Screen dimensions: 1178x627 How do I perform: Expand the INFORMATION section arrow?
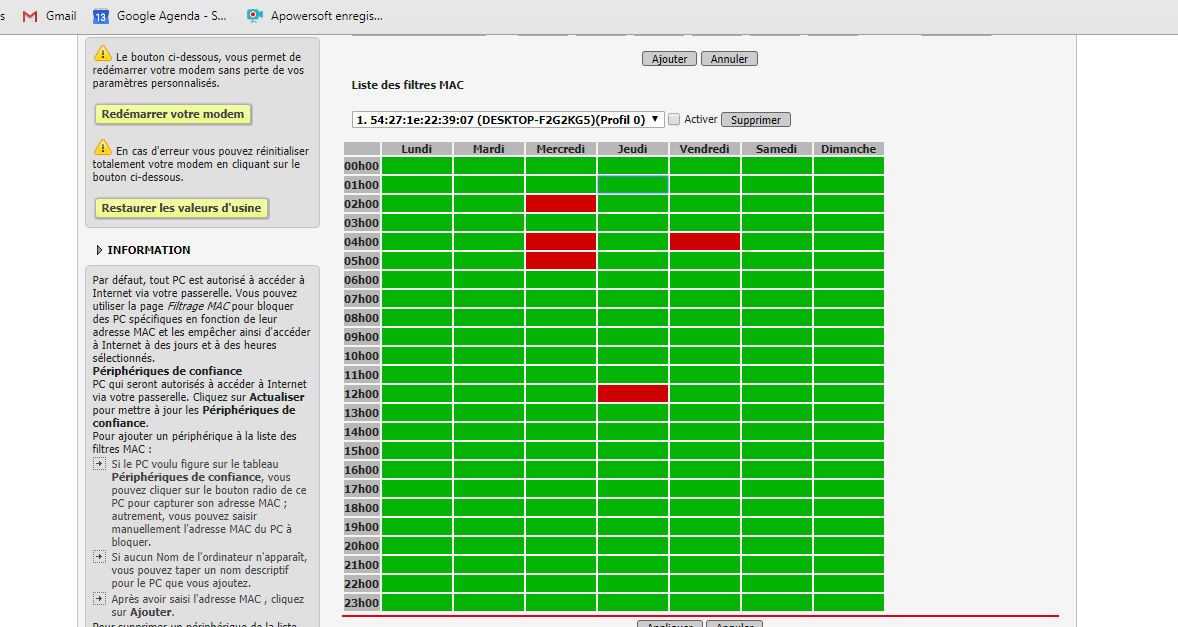point(99,250)
